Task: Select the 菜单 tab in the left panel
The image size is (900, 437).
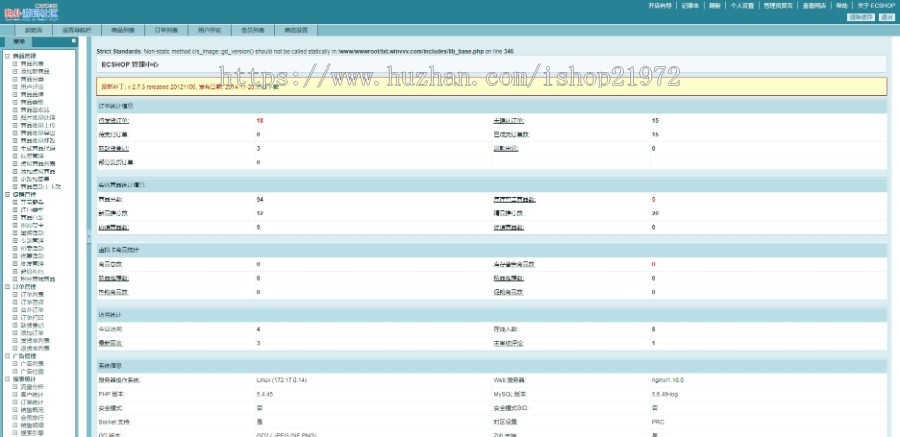Action: click(19, 42)
